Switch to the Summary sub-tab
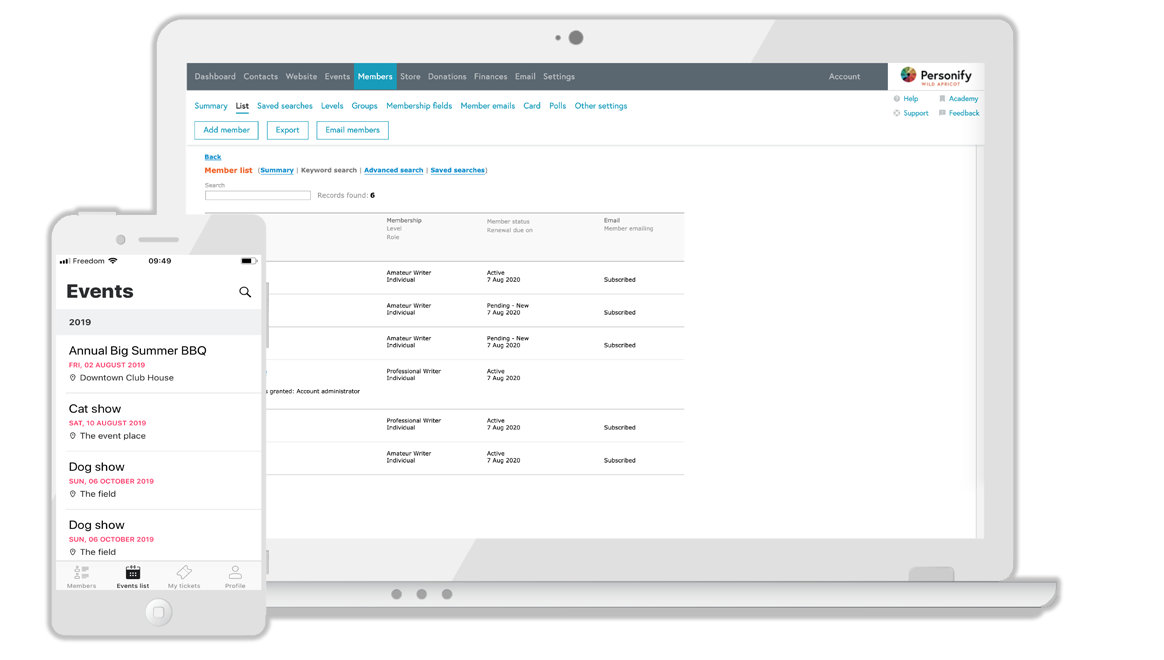Image resolution: width=1164 pixels, height=660 pixels. [211, 106]
